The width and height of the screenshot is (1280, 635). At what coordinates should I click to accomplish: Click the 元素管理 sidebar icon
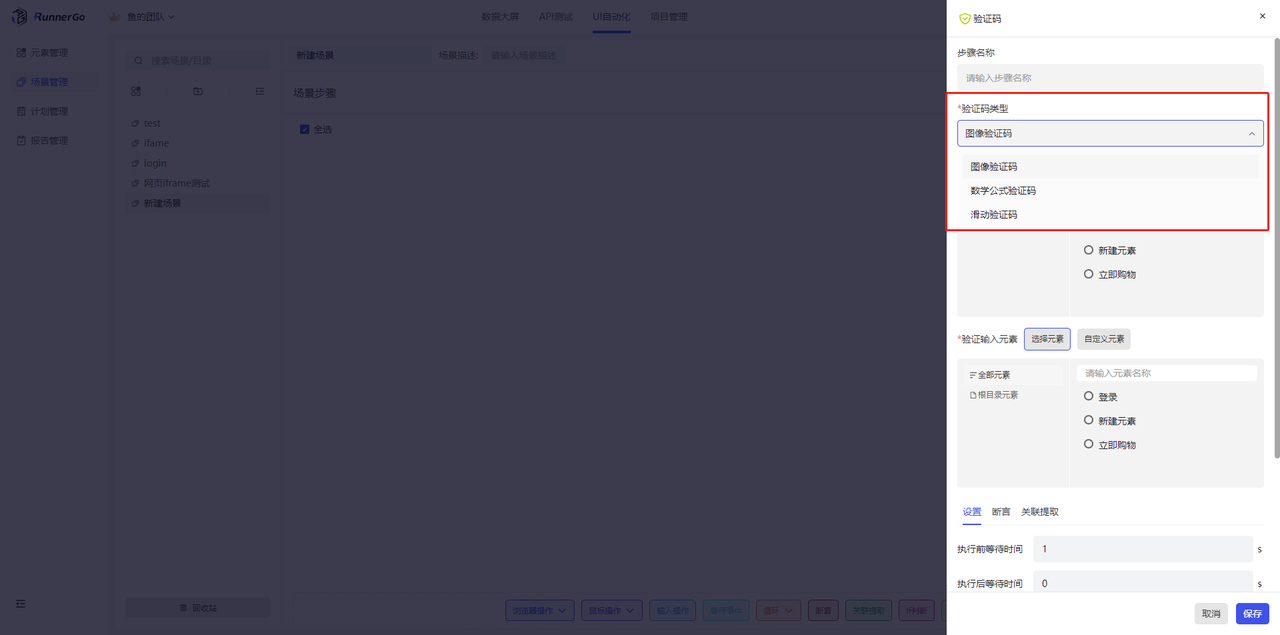(21, 52)
